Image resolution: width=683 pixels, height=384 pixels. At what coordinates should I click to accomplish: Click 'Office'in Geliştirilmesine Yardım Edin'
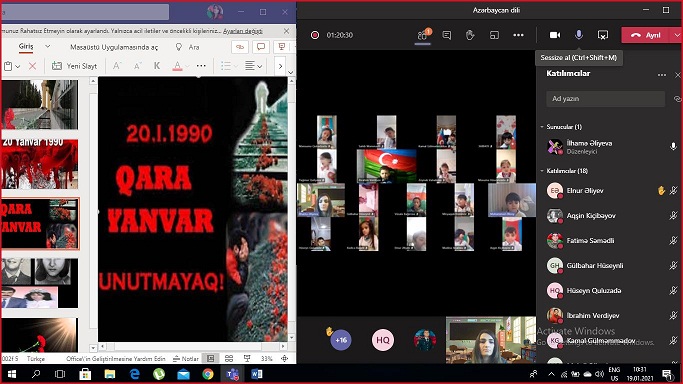115,359
